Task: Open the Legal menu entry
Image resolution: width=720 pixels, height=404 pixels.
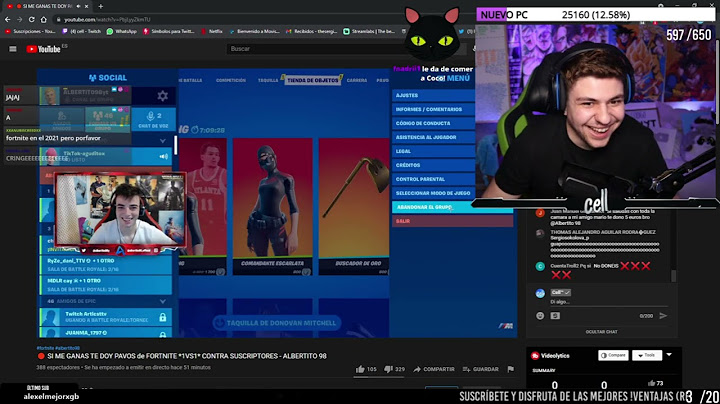Action: pyautogui.click(x=433, y=151)
